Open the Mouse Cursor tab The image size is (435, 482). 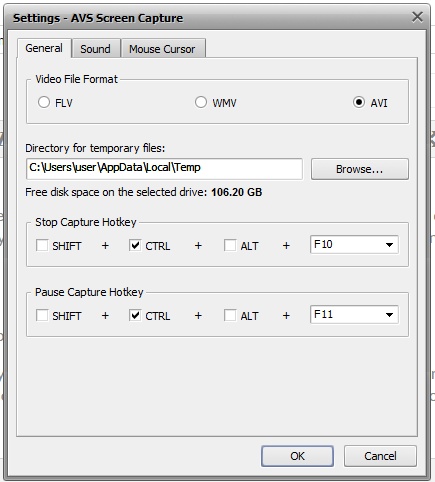click(x=163, y=49)
